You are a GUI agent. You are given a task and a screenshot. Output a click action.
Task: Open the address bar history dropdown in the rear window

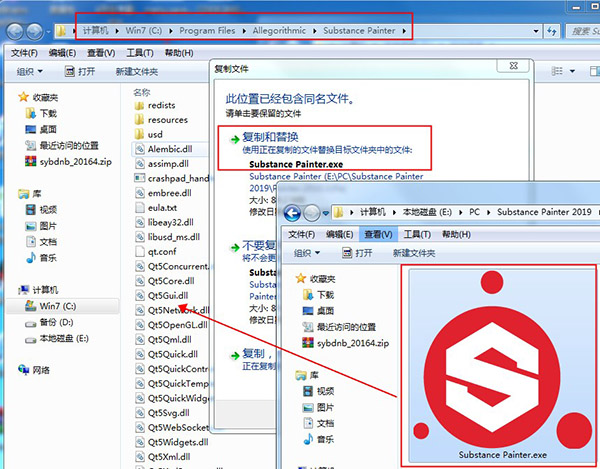(x=536, y=31)
